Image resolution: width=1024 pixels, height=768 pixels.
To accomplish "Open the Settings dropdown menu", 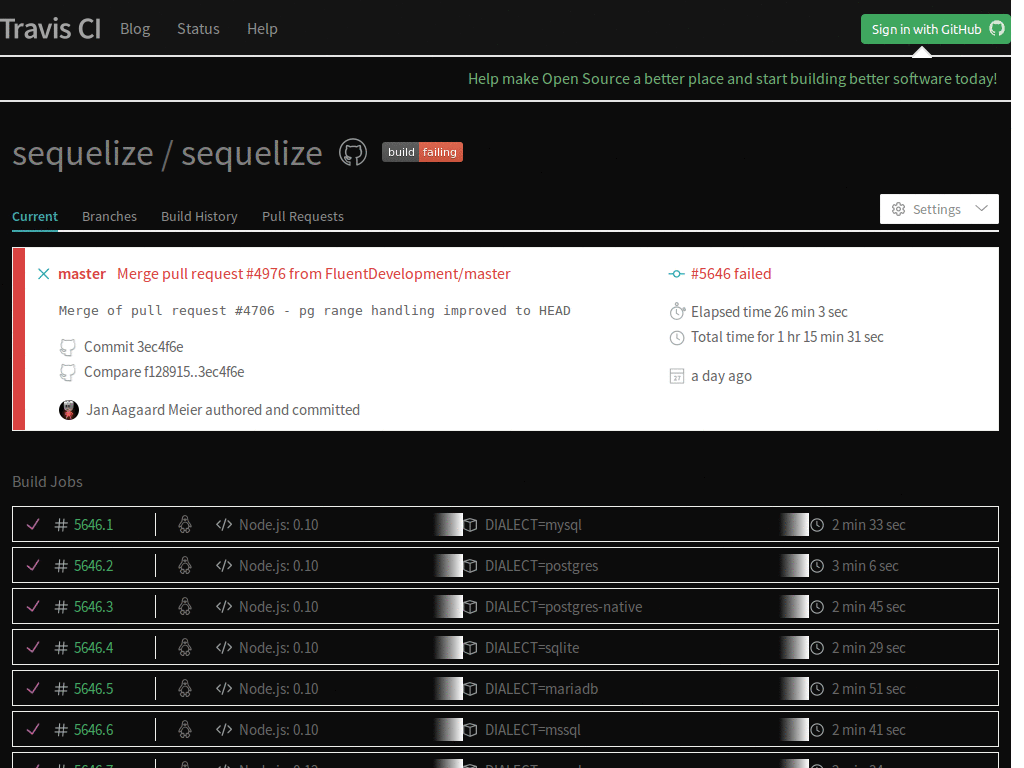I will [938, 209].
